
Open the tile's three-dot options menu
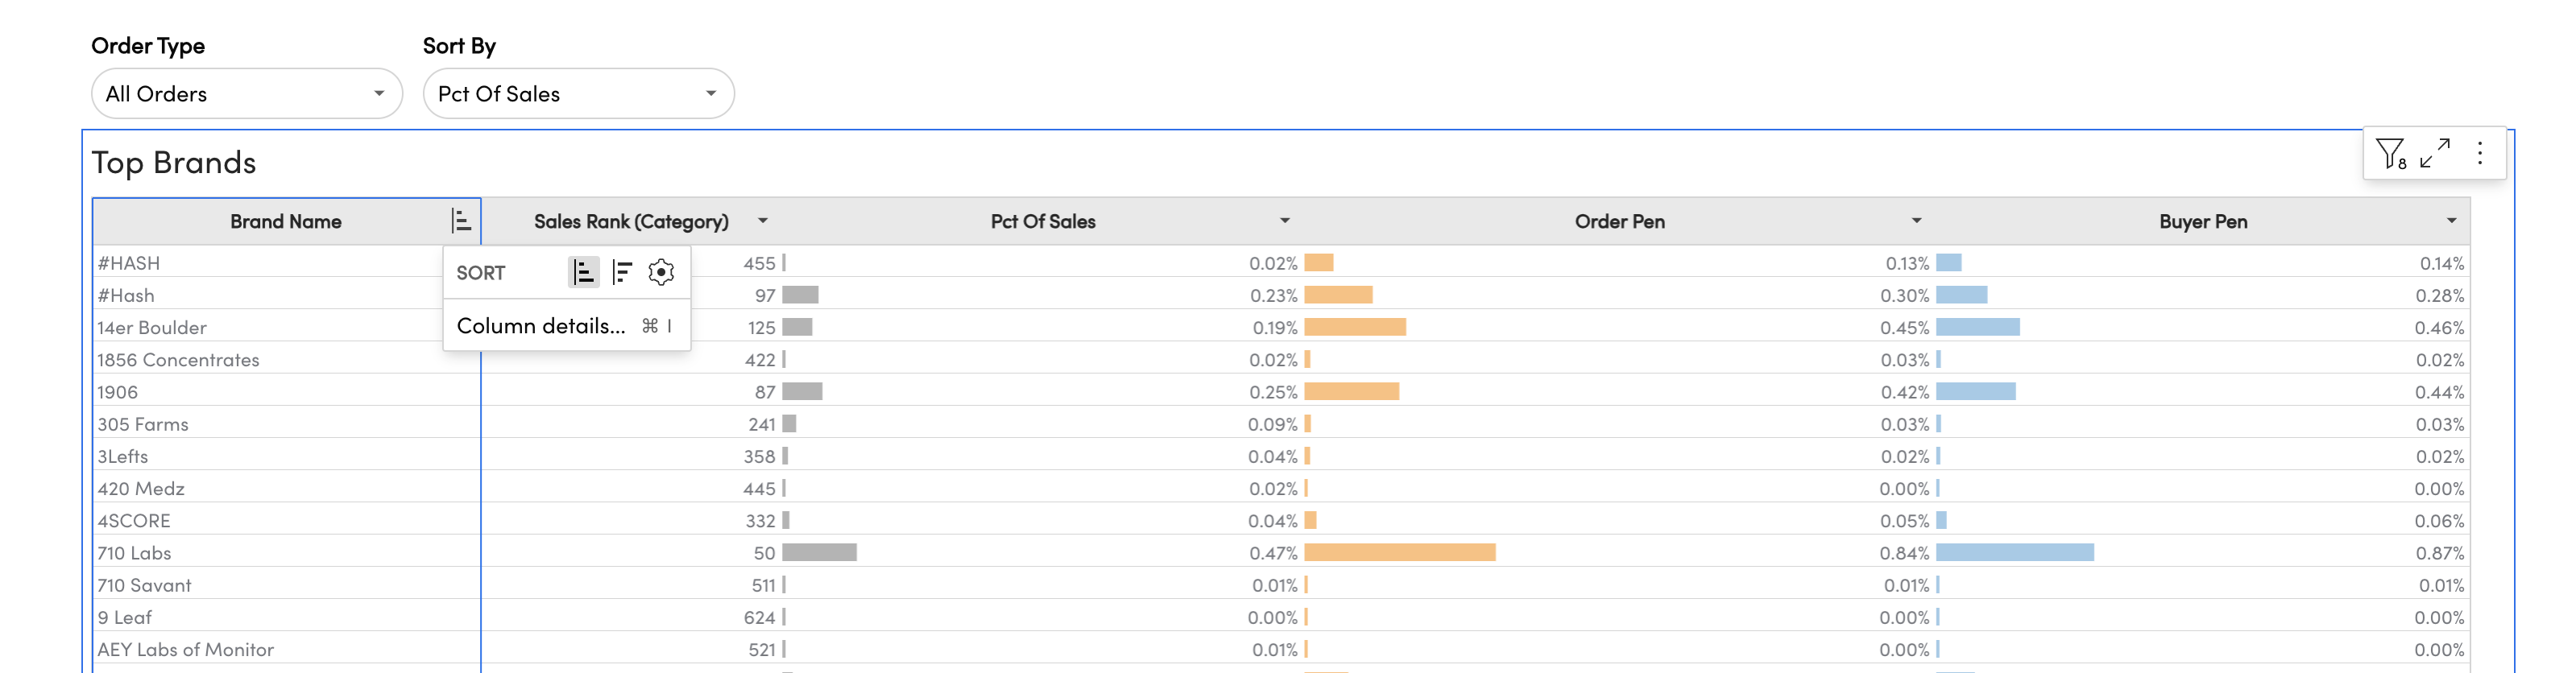point(2480,153)
